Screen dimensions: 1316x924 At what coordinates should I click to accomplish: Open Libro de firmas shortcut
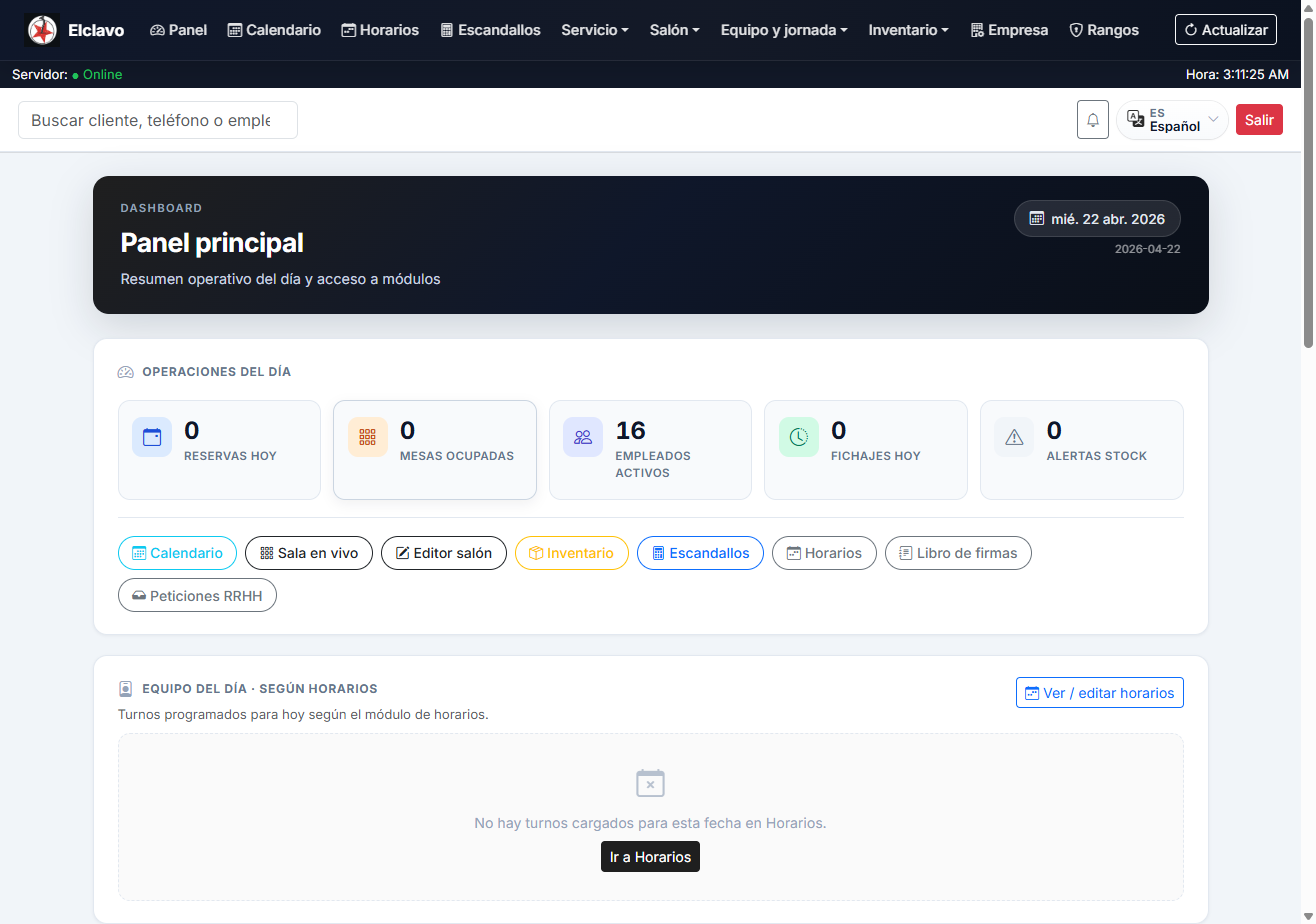coord(958,553)
